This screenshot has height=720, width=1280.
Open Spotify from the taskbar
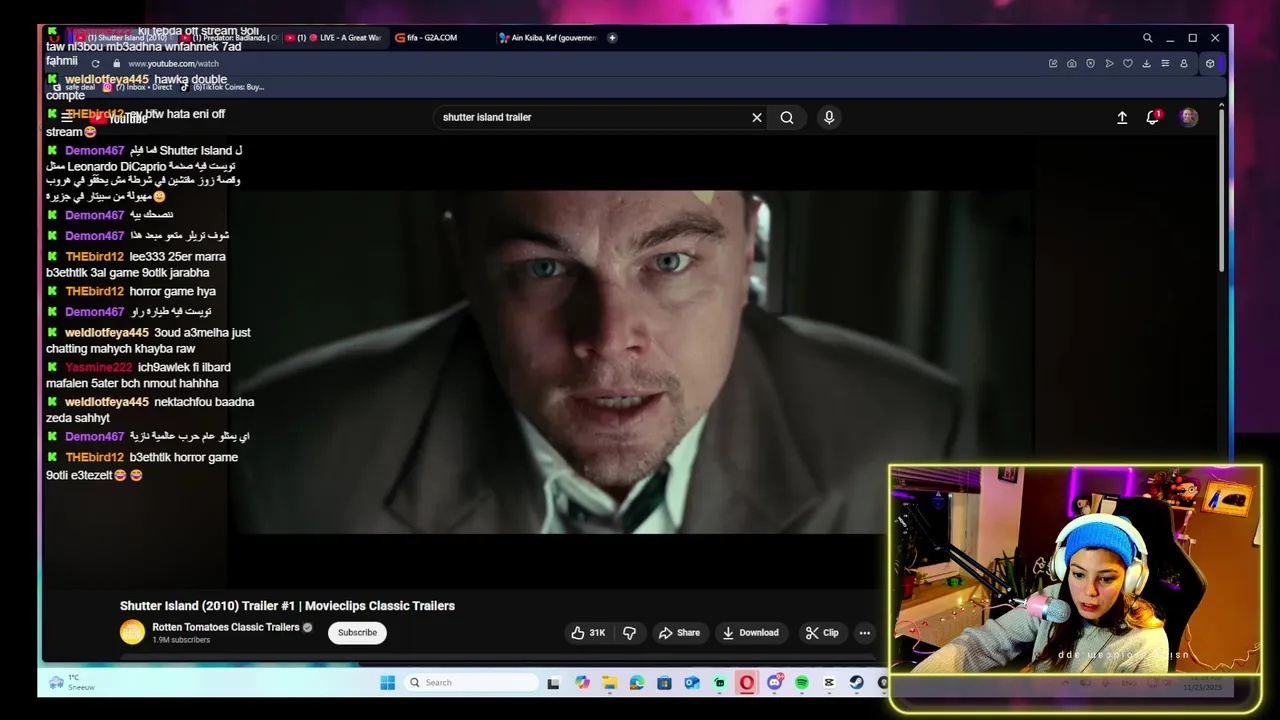click(802, 683)
